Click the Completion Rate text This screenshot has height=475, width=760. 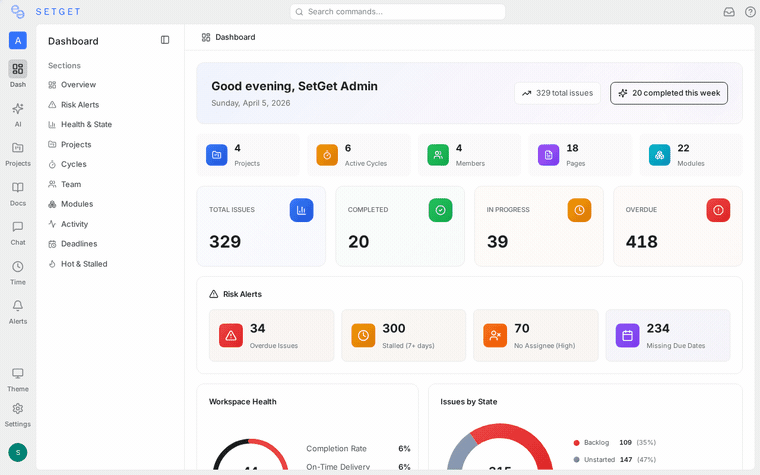click(336, 449)
